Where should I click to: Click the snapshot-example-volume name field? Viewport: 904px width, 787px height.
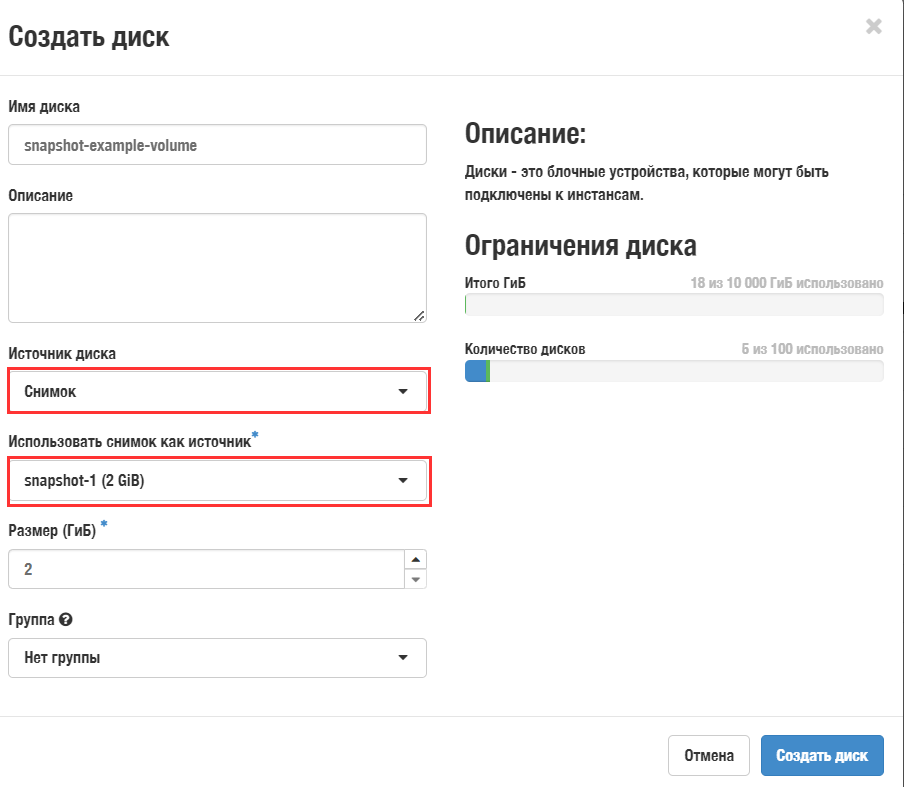point(217,144)
